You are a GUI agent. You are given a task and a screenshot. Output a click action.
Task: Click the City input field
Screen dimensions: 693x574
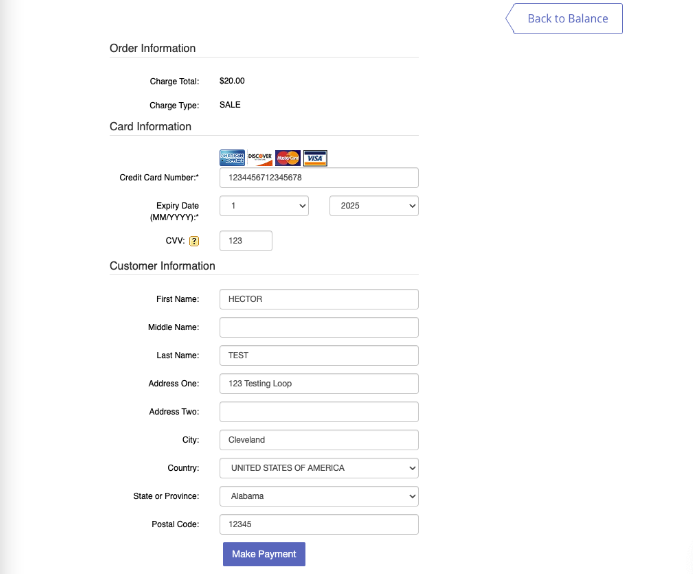(x=319, y=440)
